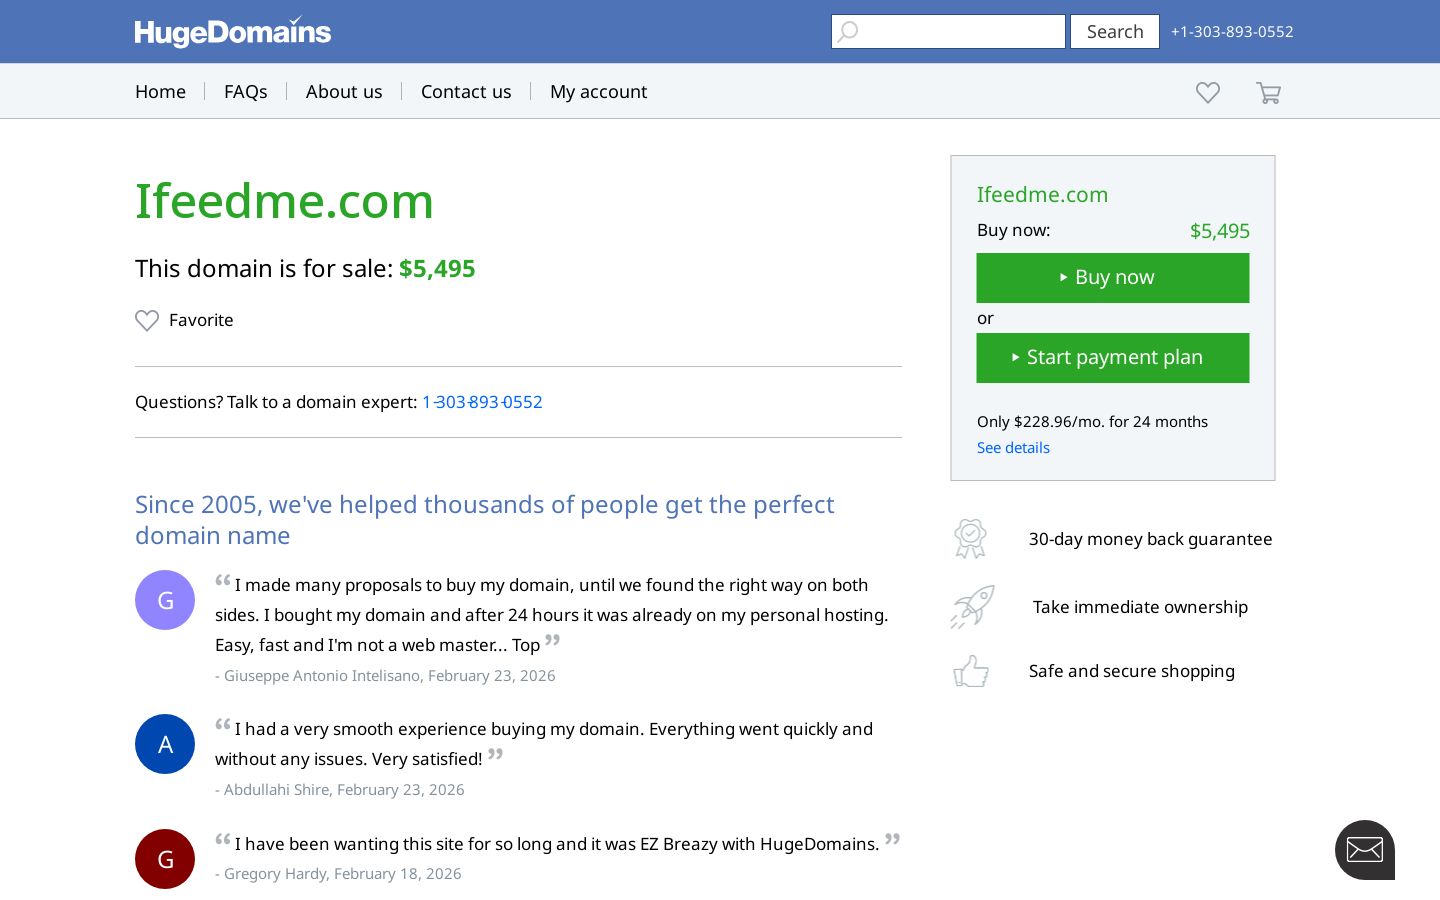The image size is (1440, 900).
Task: Click the dark red G avatar of Gregory
Action: coord(165,859)
